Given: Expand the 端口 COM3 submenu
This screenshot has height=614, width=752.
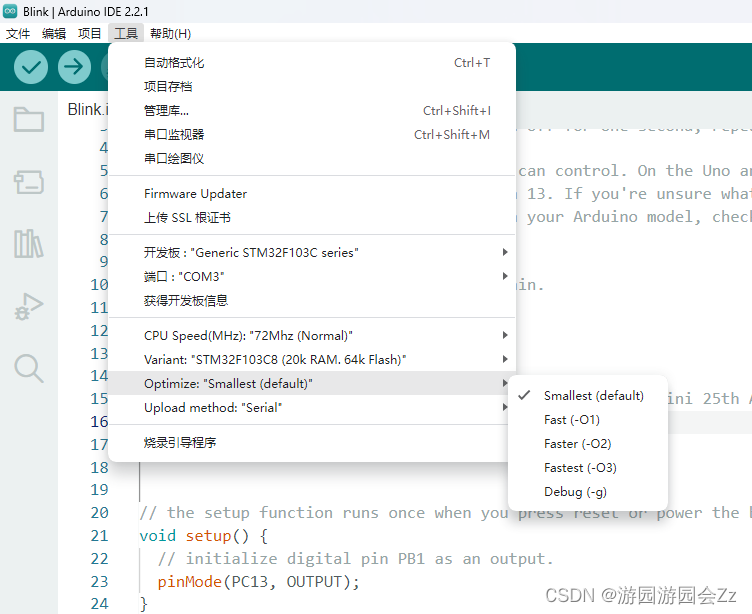Looking at the screenshot, I should click(312, 277).
